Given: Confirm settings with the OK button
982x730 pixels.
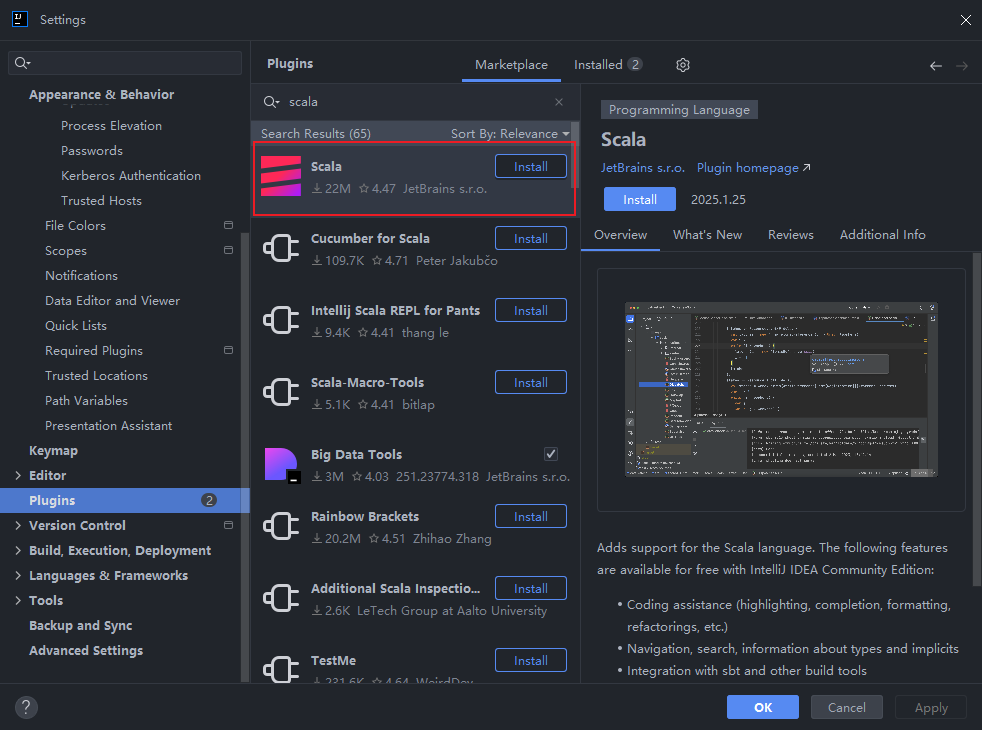Looking at the screenshot, I should 762,707.
